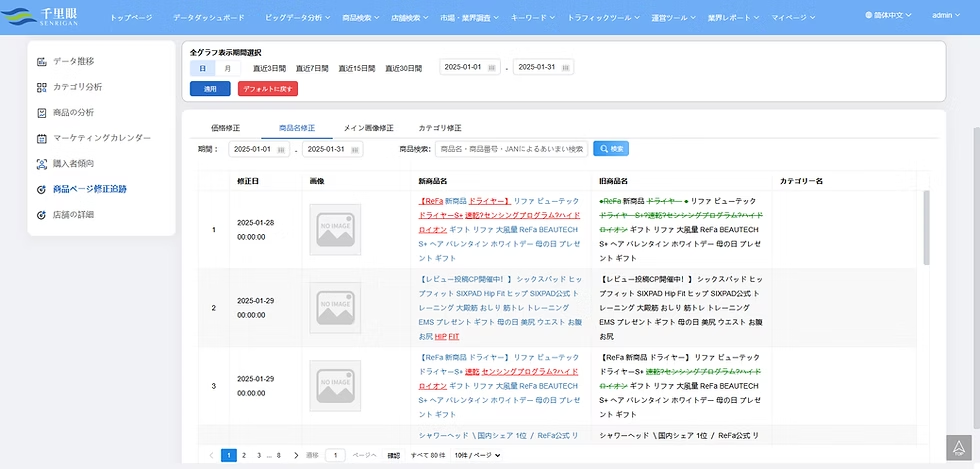Screen dimensions: 980x469
Task: Click row 2 new product name SIXPAD link
Action: [x=499, y=308]
